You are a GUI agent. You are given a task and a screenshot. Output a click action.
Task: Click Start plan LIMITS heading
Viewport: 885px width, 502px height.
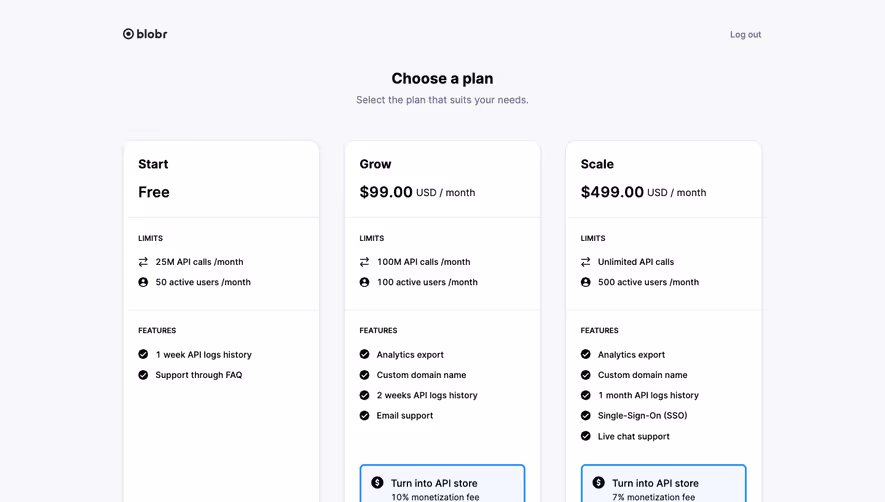click(150, 238)
